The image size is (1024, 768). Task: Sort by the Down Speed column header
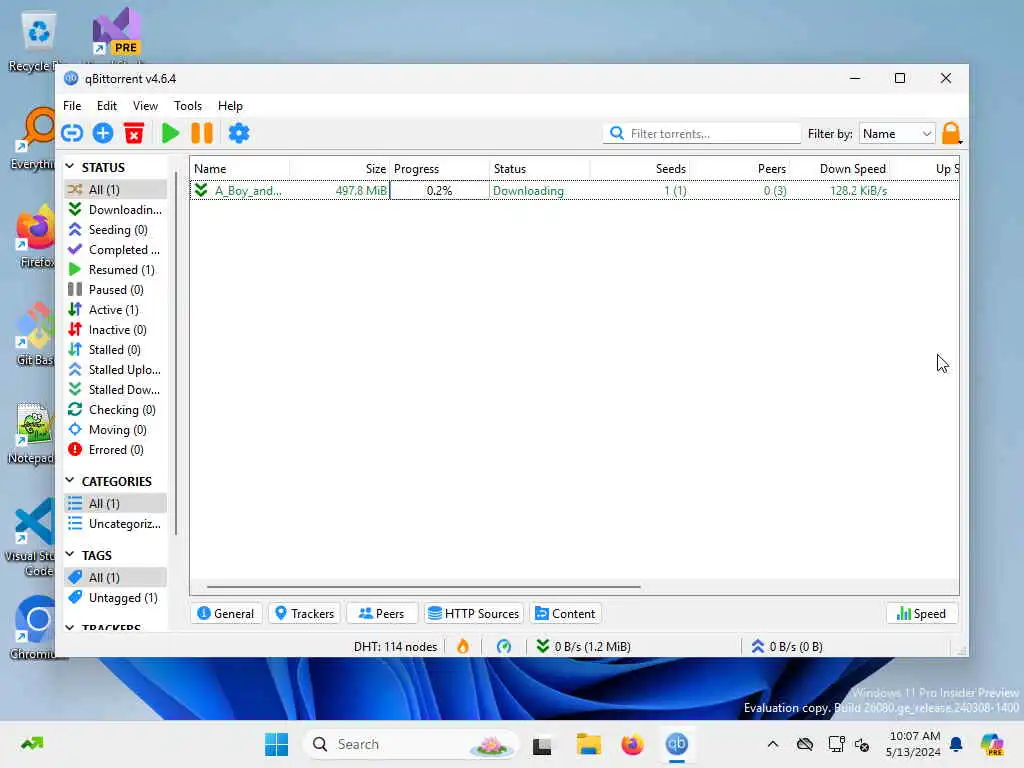click(840, 168)
